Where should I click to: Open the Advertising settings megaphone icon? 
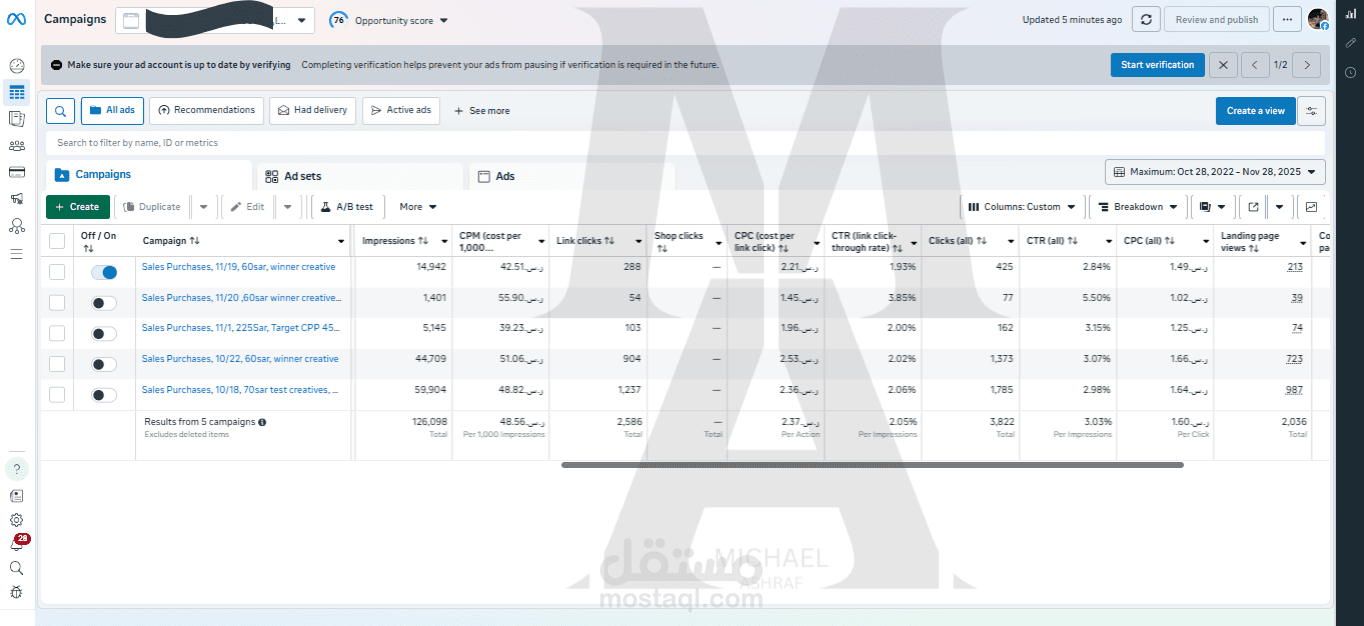16,199
